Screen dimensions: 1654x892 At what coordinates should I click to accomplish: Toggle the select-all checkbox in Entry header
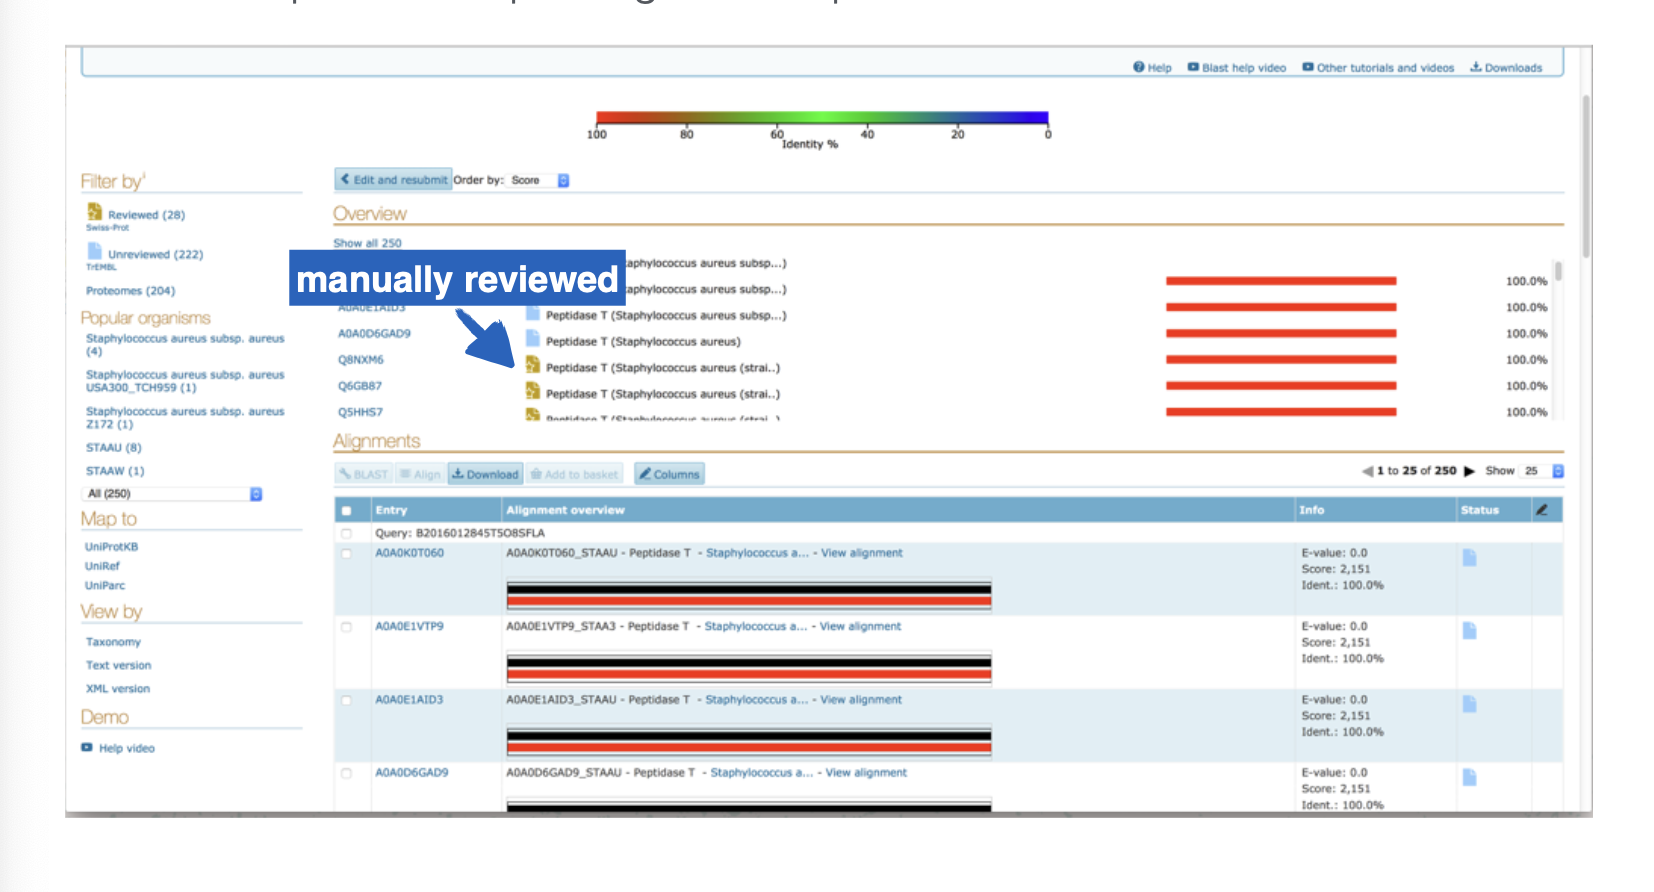(347, 511)
